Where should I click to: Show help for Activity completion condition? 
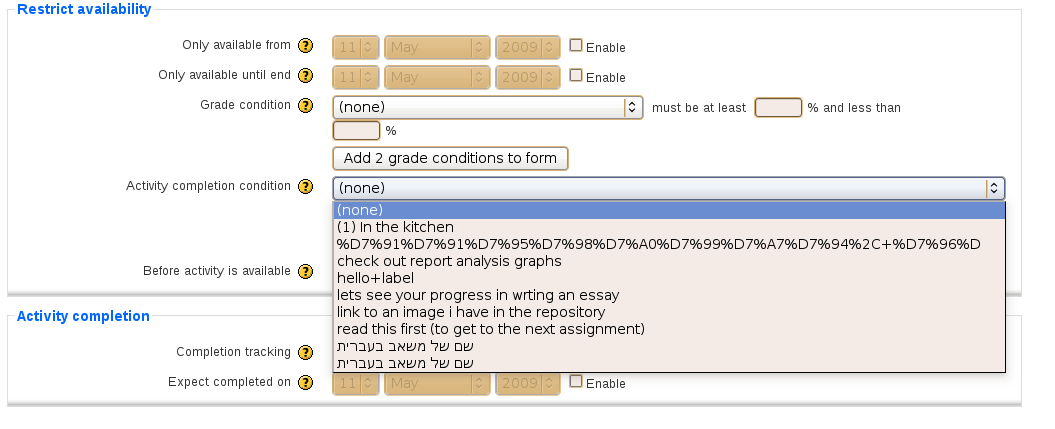(x=305, y=186)
